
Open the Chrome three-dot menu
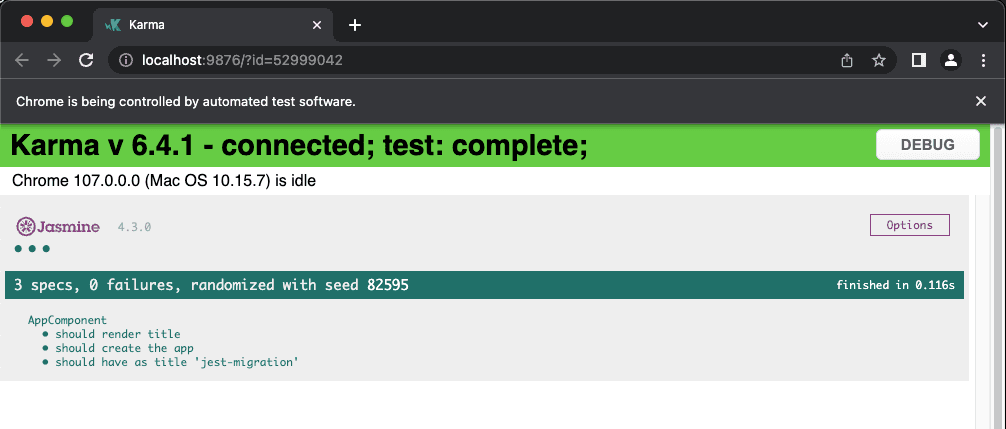(x=983, y=60)
